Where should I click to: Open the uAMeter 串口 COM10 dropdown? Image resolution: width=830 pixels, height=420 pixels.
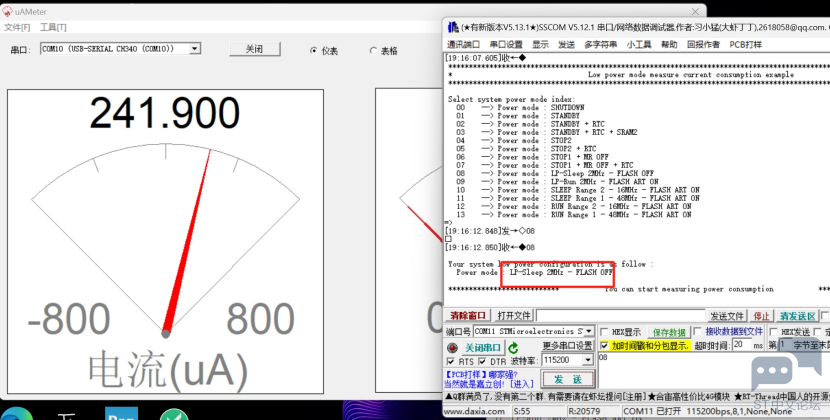click(195, 49)
